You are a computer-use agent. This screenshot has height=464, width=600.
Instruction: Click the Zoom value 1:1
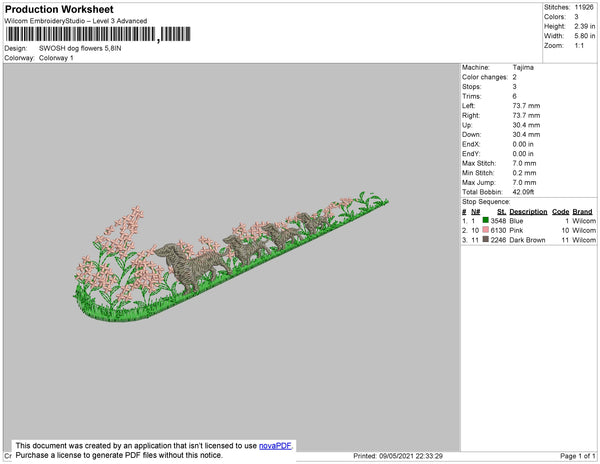pyautogui.click(x=579, y=46)
